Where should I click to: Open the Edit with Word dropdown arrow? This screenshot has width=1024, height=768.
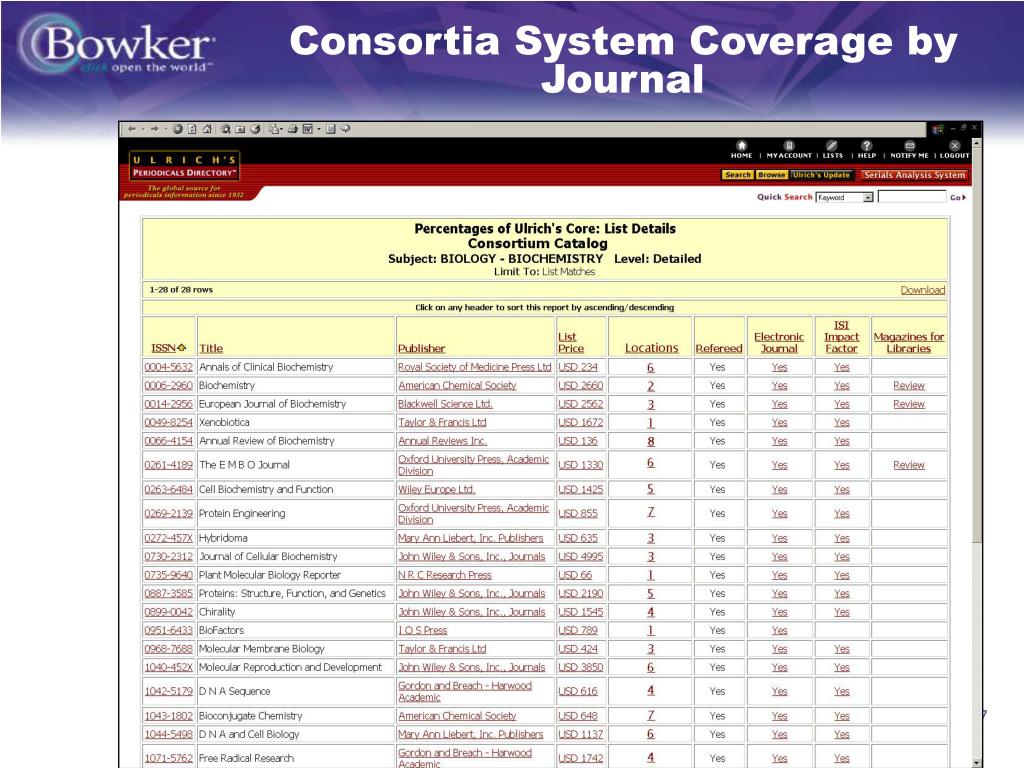pos(319,129)
